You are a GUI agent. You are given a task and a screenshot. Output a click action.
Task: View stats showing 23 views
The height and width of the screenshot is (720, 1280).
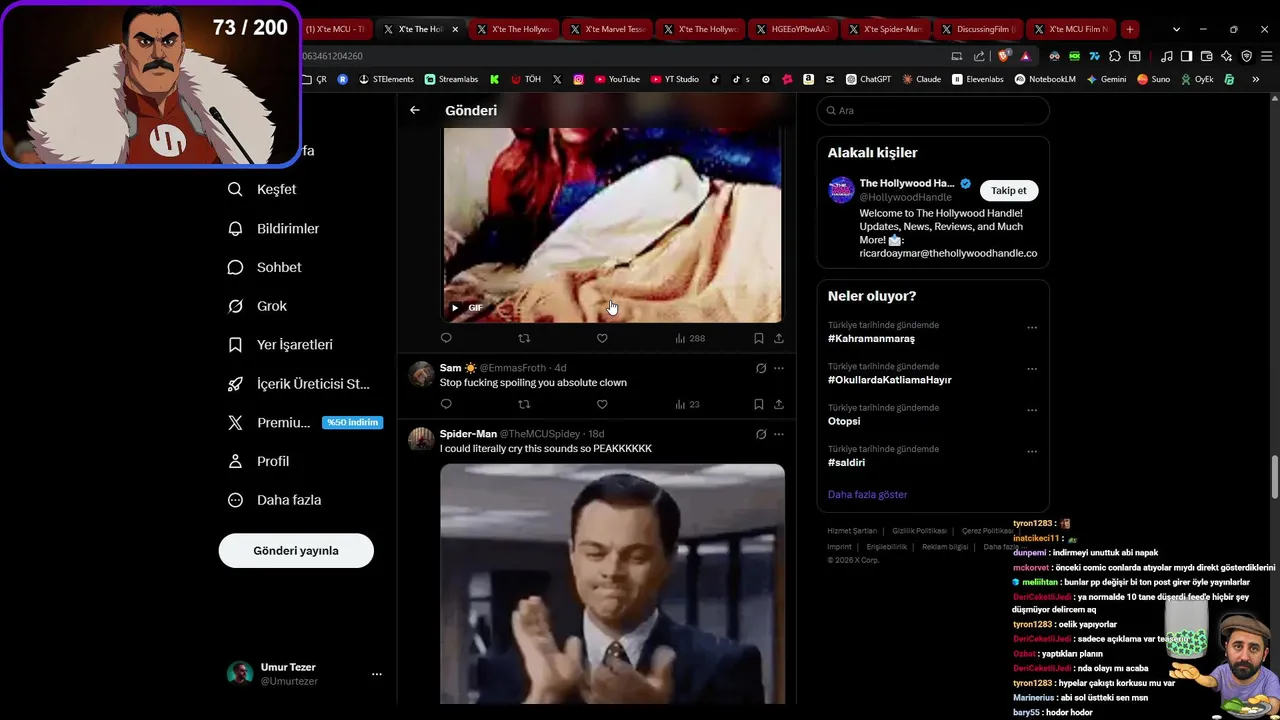pos(688,404)
